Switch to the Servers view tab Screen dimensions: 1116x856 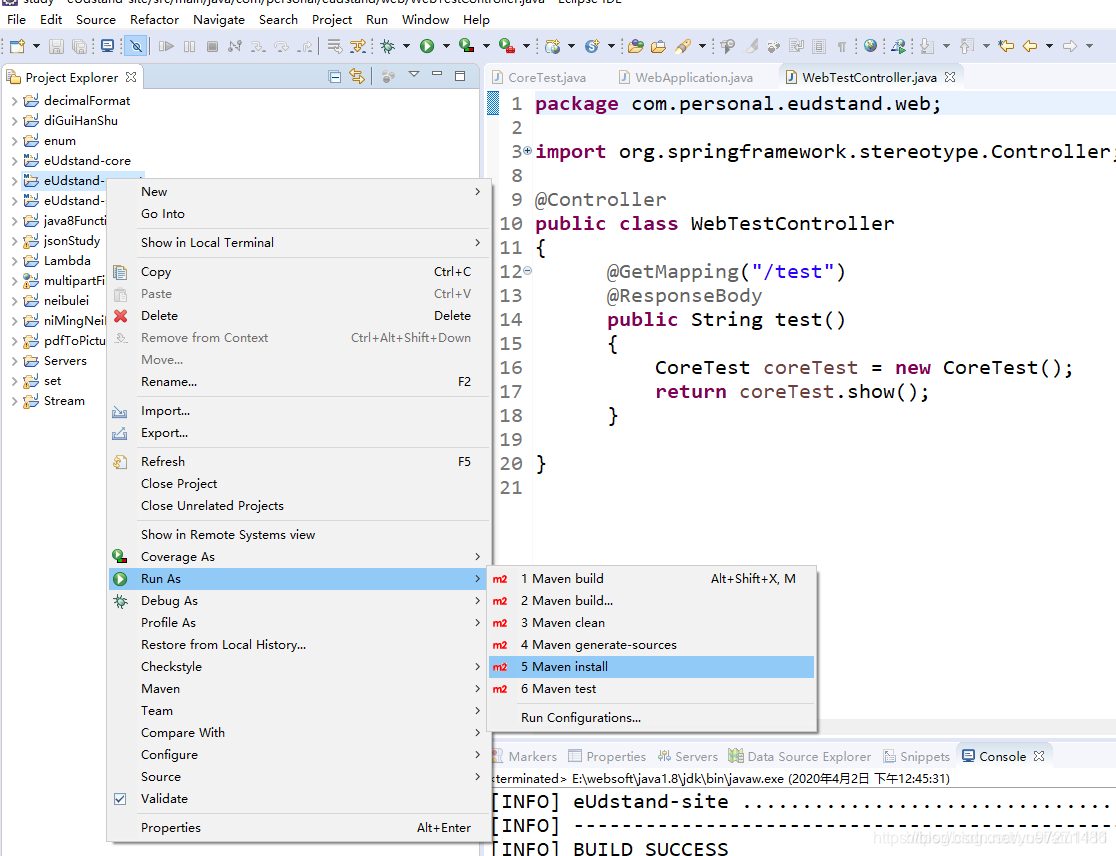click(x=688, y=756)
